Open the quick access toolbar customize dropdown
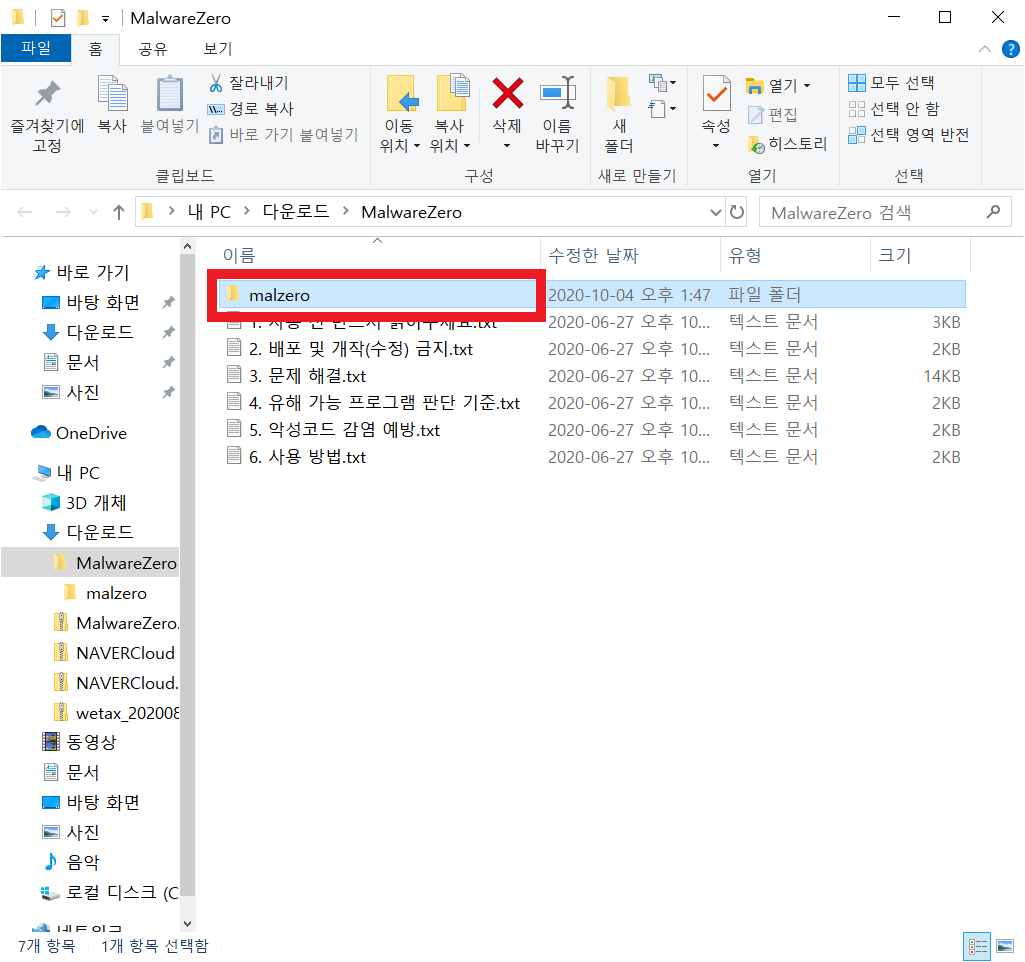The width and height of the screenshot is (1025, 962). tap(105, 18)
